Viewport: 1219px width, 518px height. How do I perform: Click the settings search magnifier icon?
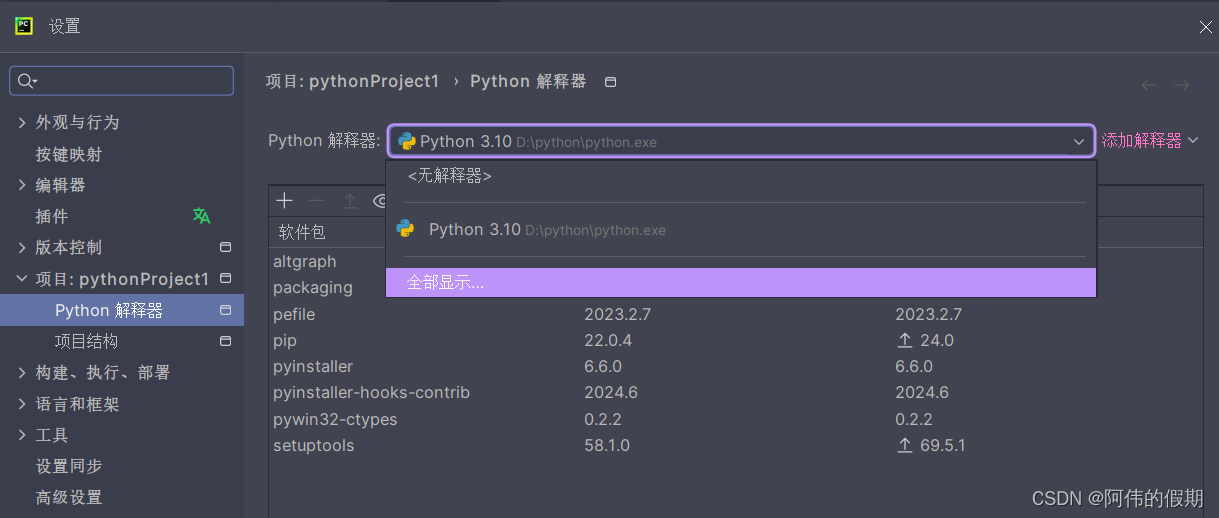click(28, 81)
